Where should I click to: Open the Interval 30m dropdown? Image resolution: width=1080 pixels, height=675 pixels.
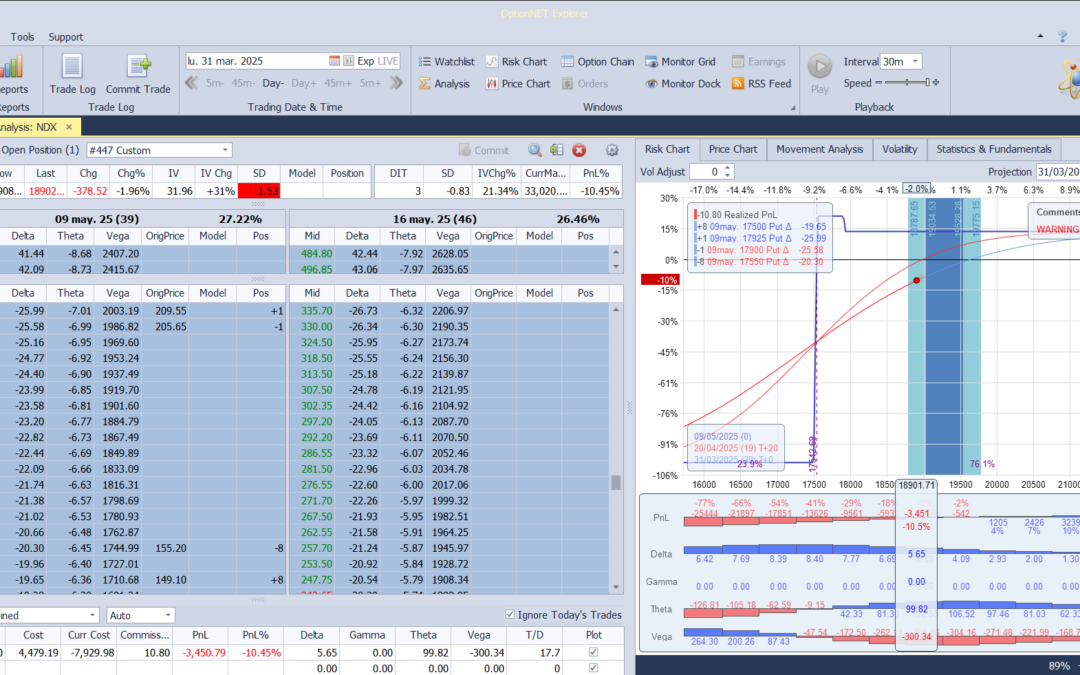pos(915,62)
